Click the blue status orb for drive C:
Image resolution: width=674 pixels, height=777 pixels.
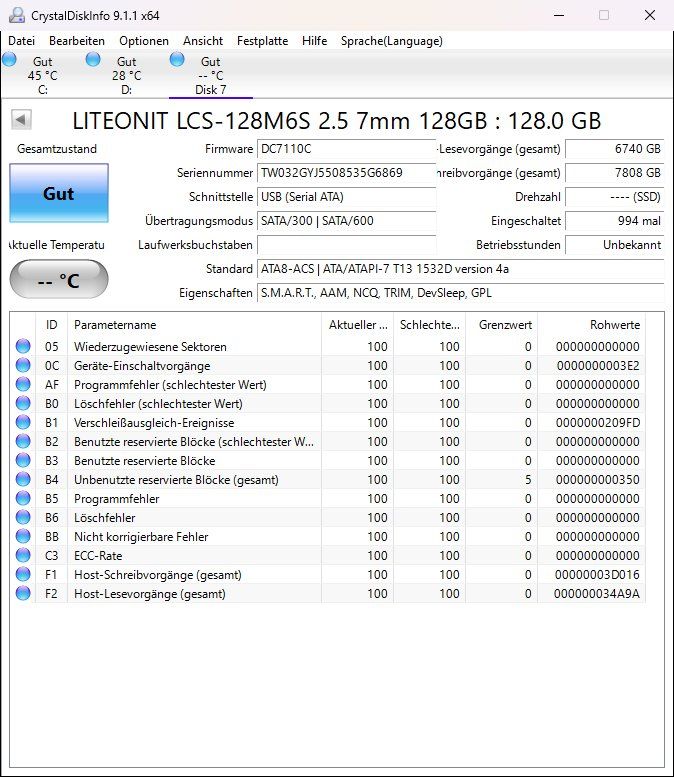tap(9, 59)
